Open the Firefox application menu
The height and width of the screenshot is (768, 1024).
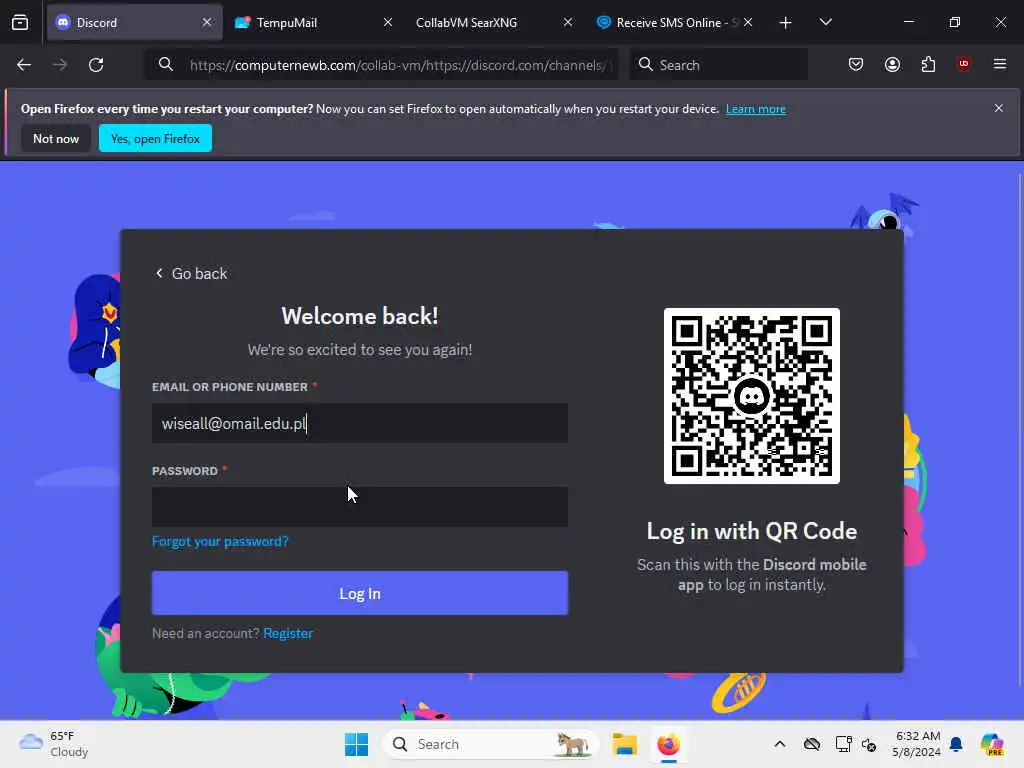[x=999, y=64]
